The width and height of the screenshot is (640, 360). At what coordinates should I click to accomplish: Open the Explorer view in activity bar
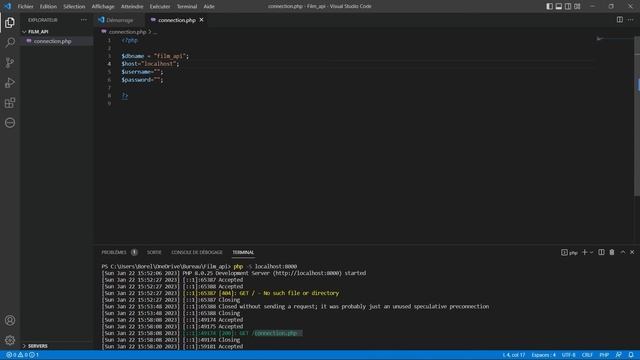[x=10, y=22]
